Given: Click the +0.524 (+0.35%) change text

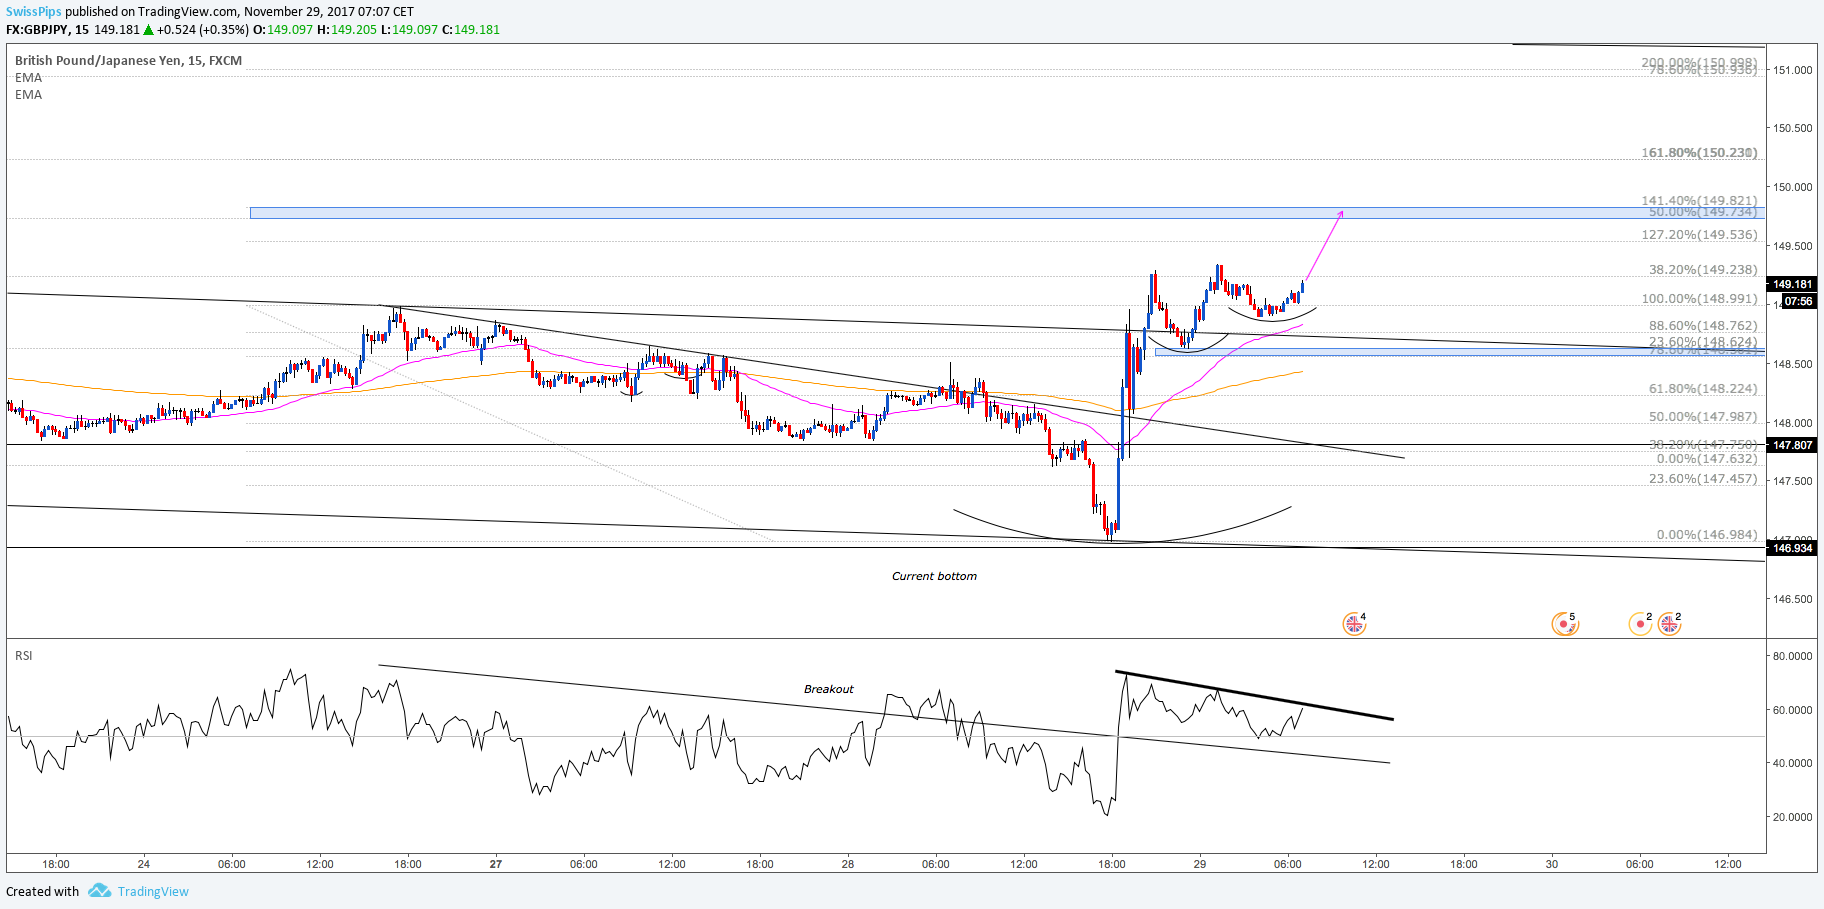Looking at the screenshot, I should pyautogui.click(x=203, y=30).
